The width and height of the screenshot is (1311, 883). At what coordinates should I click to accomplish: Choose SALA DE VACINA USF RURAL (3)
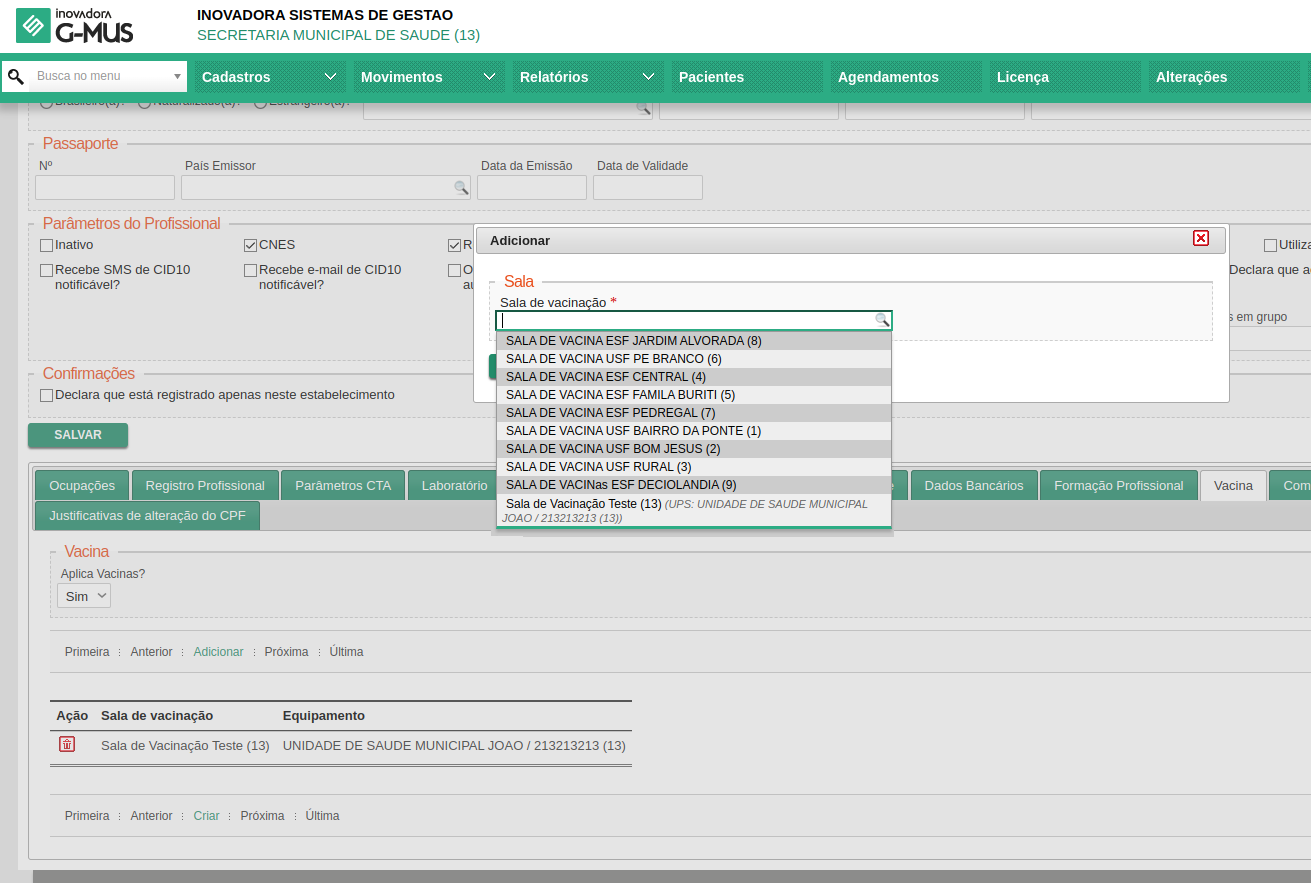tap(694, 467)
